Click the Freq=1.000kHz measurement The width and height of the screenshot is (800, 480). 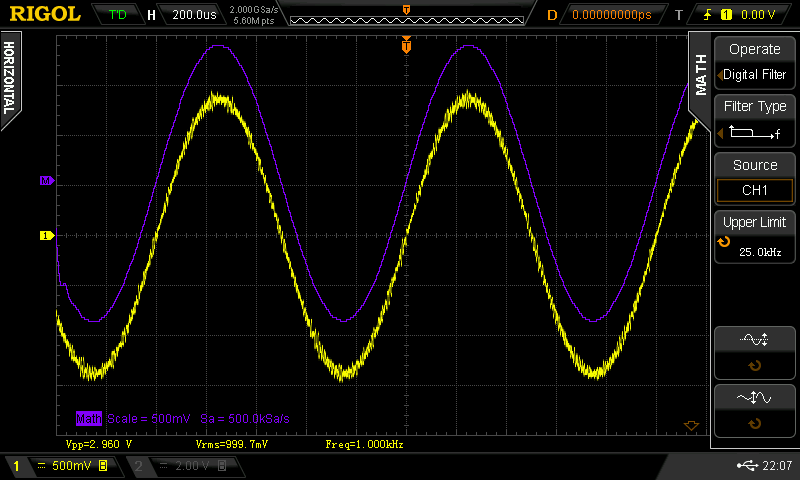(x=364, y=444)
